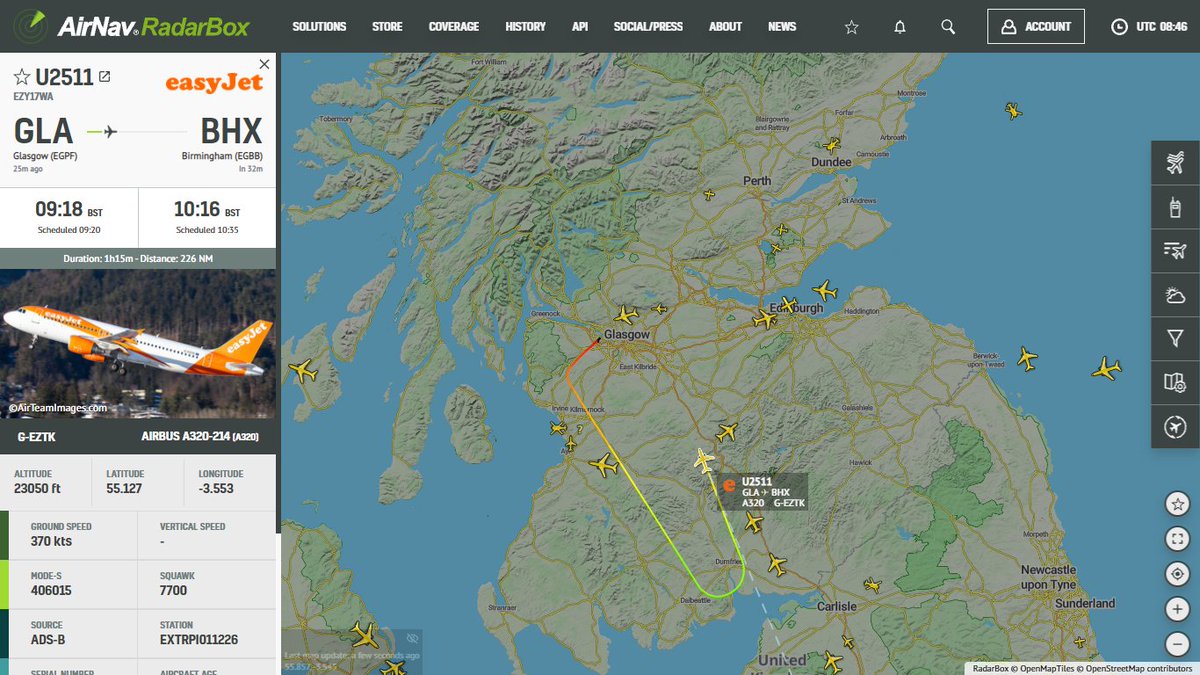Click the Airbus A320-214 aircraft type
Screen dimensions: 1200x675
[x=202, y=438]
